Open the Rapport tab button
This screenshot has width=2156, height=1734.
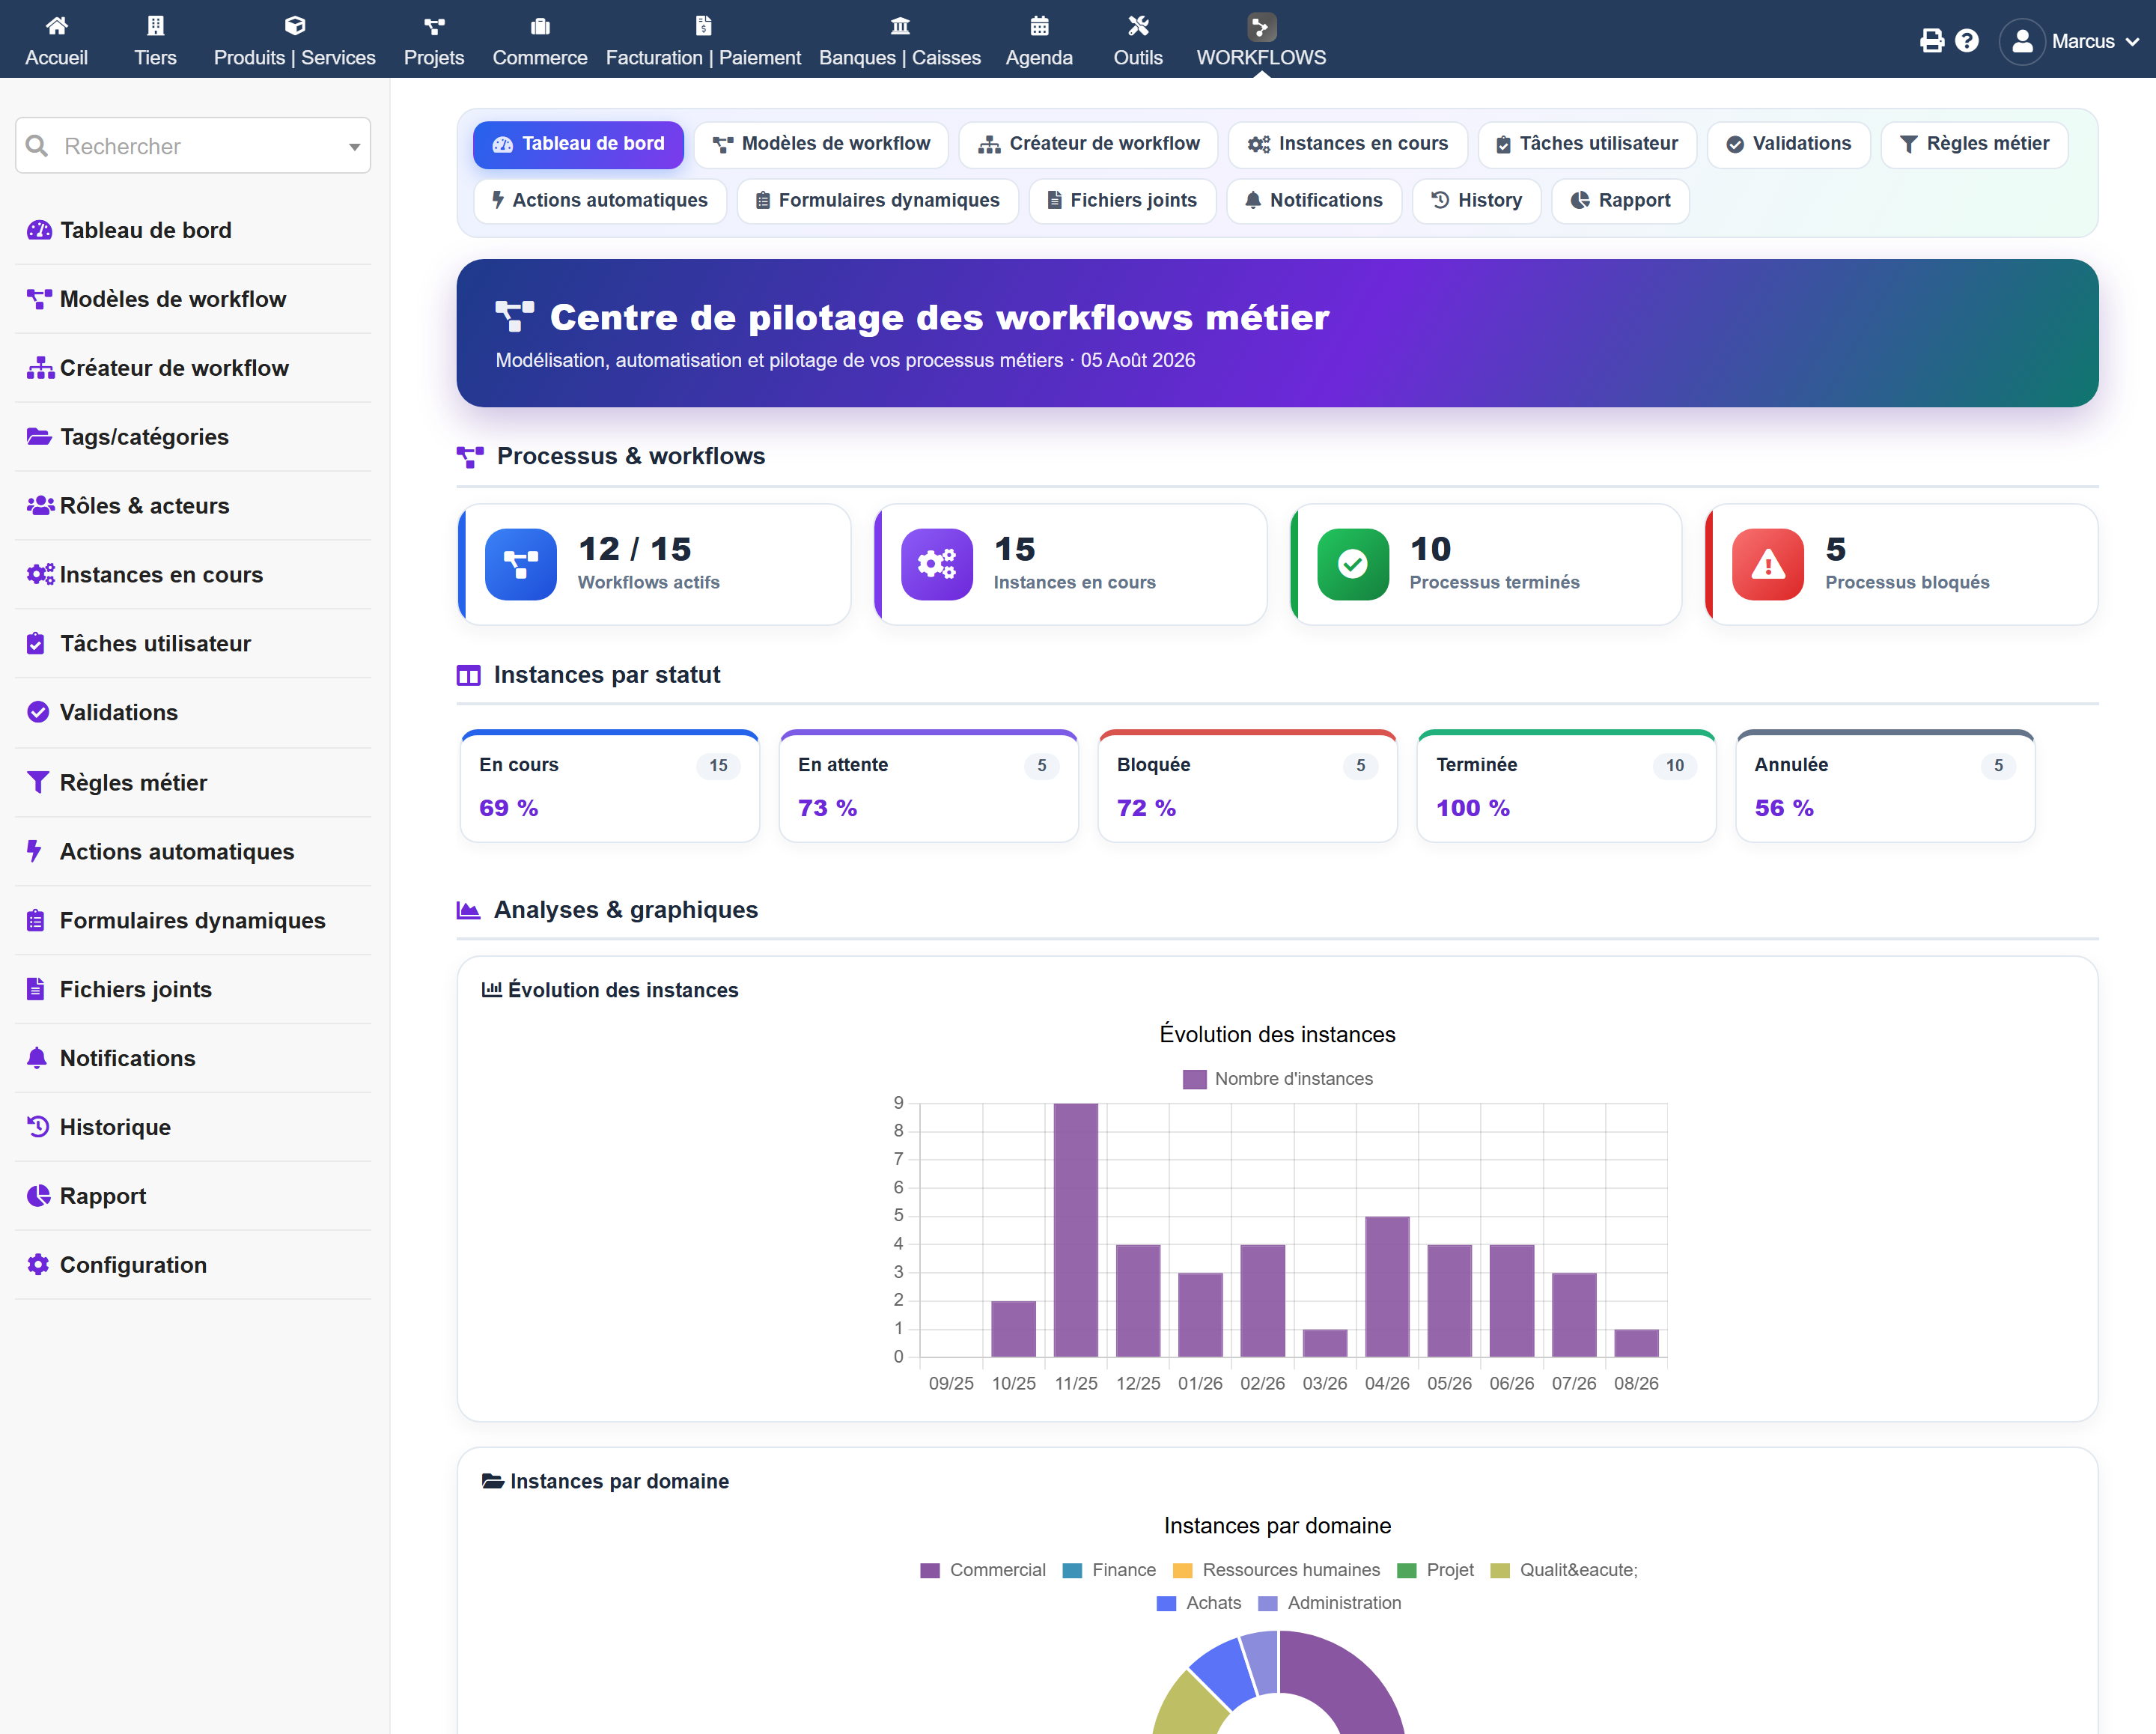pyautogui.click(x=1619, y=201)
